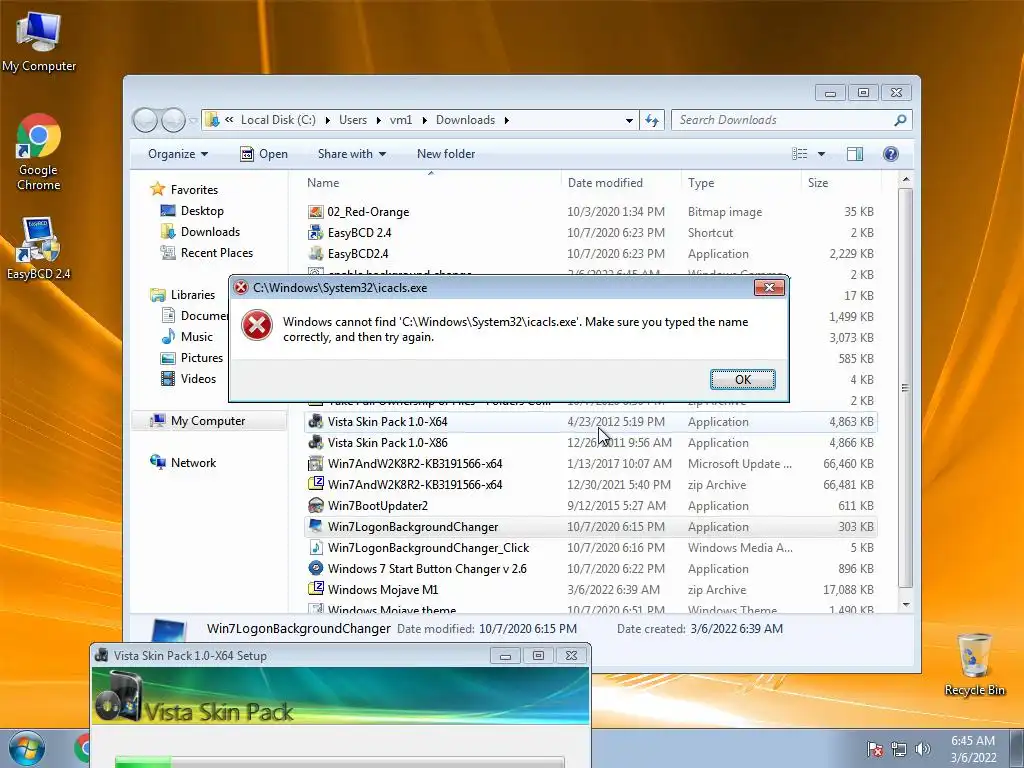
Task: Click Open in the Explorer toolbar
Action: tap(264, 154)
